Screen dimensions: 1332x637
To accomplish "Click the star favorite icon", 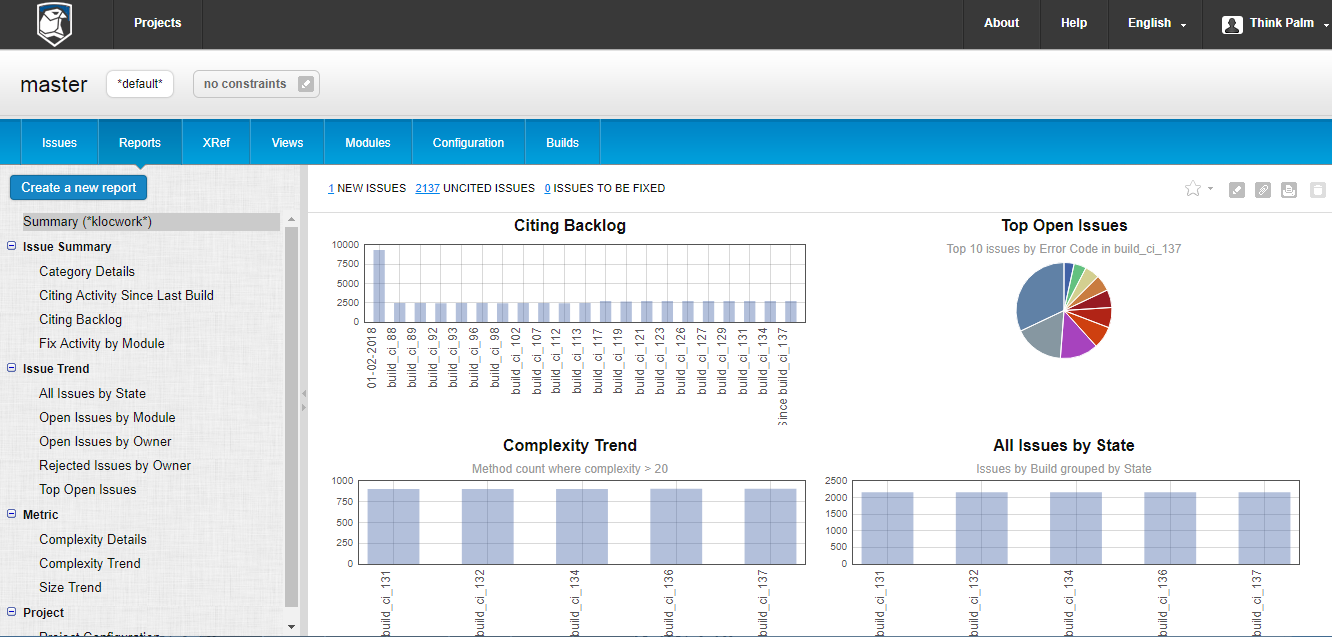I will [1192, 188].
